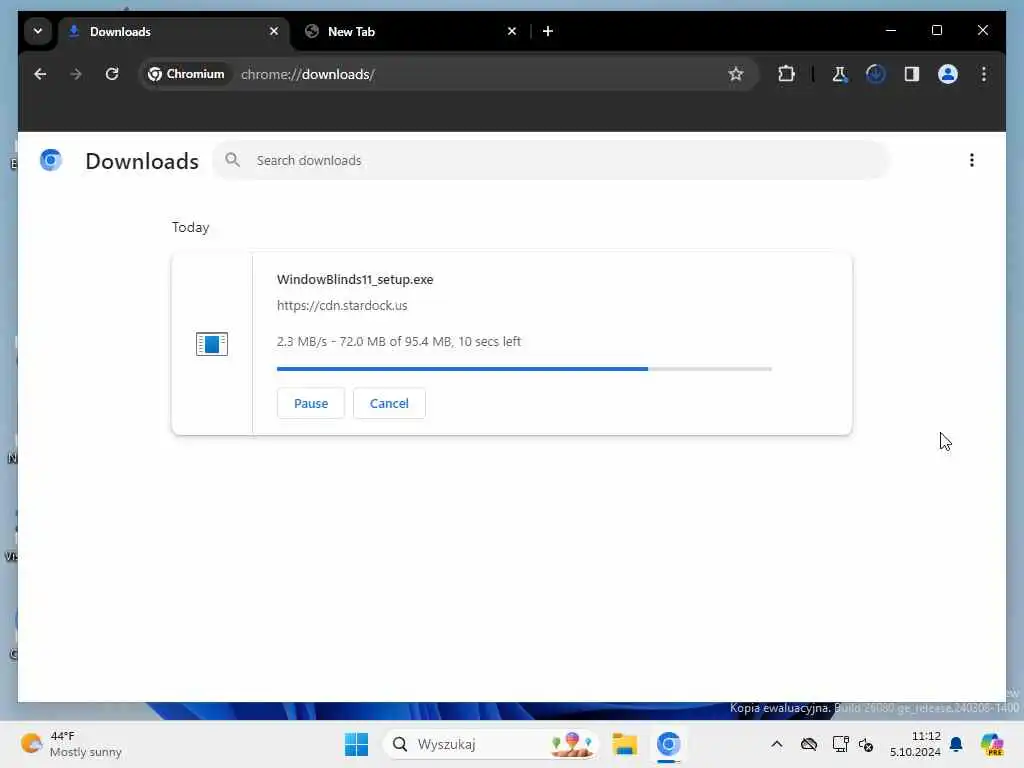Click the WindowBlinds file type icon
Viewport: 1024px width, 768px height.
click(x=212, y=344)
